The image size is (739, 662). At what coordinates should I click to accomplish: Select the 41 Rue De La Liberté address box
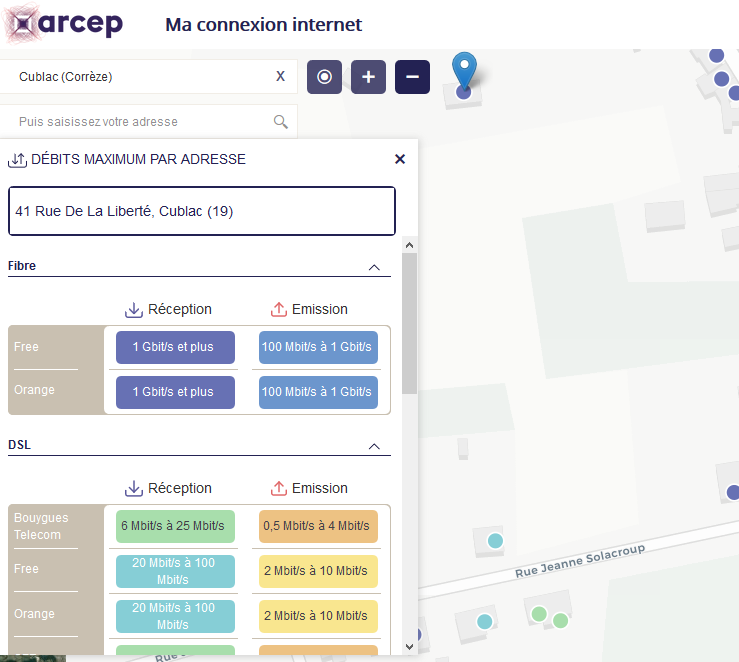(202, 211)
